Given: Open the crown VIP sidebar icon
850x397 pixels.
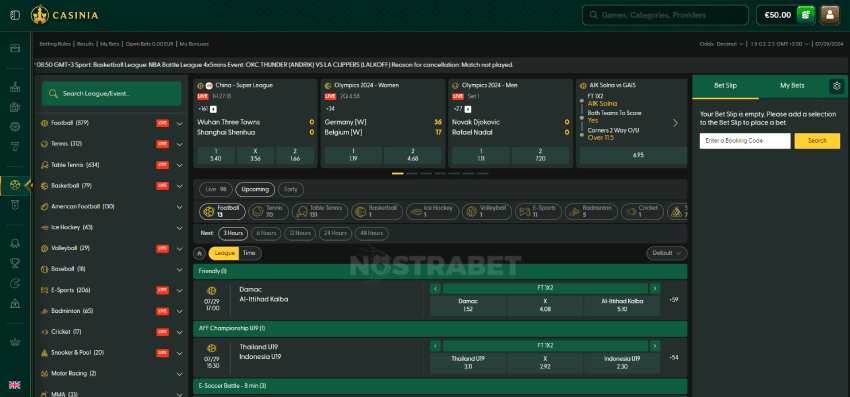Looking at the screenshot, I should (15, 342).
